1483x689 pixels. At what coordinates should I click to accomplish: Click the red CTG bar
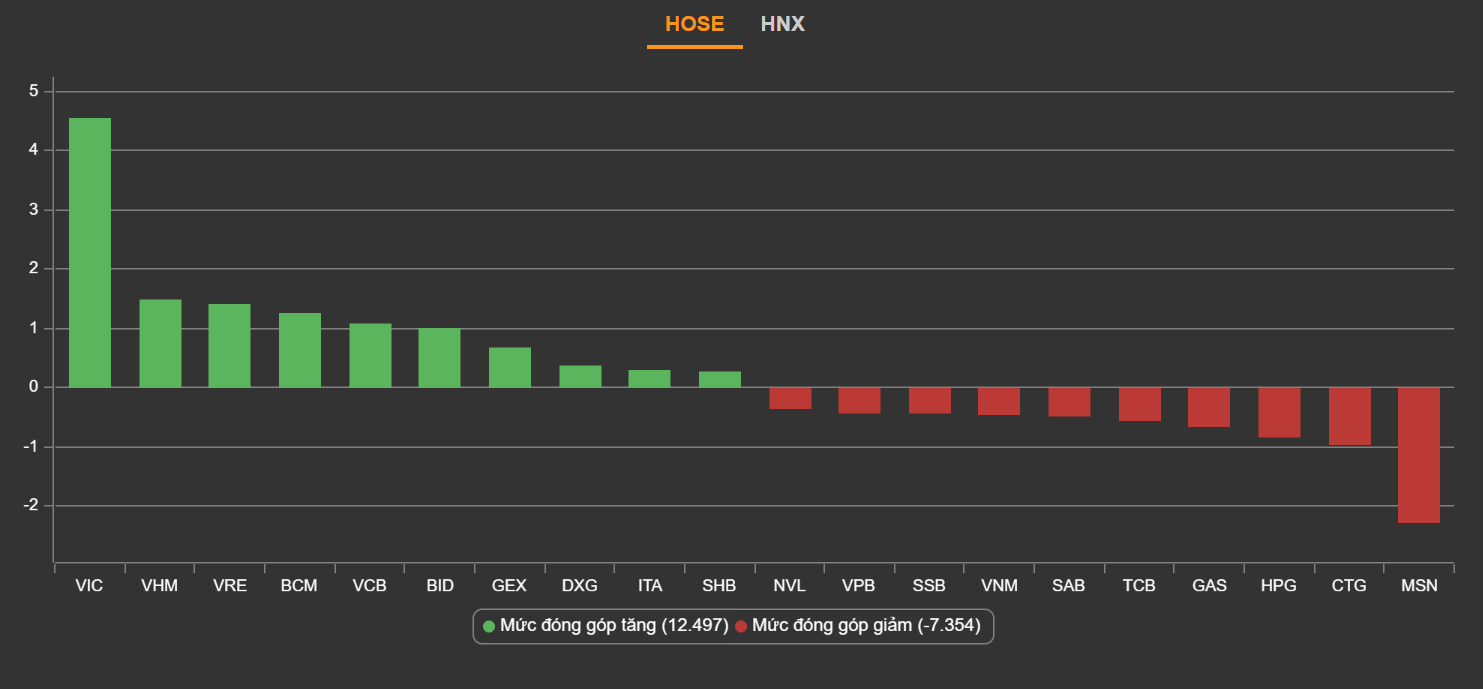(x=1349, y=416)
